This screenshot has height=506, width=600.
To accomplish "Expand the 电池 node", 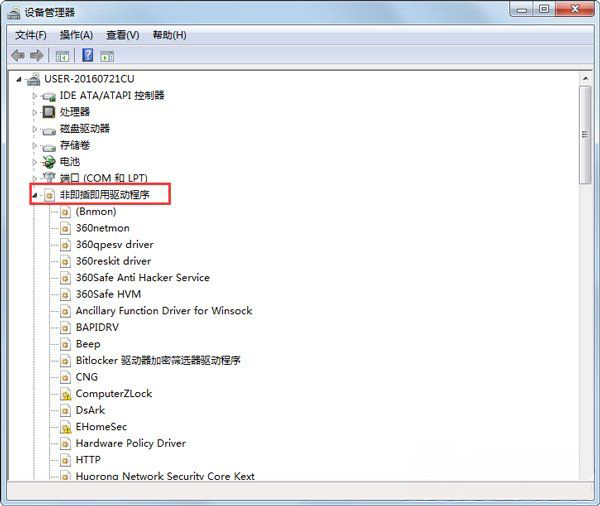I will 34,162.
